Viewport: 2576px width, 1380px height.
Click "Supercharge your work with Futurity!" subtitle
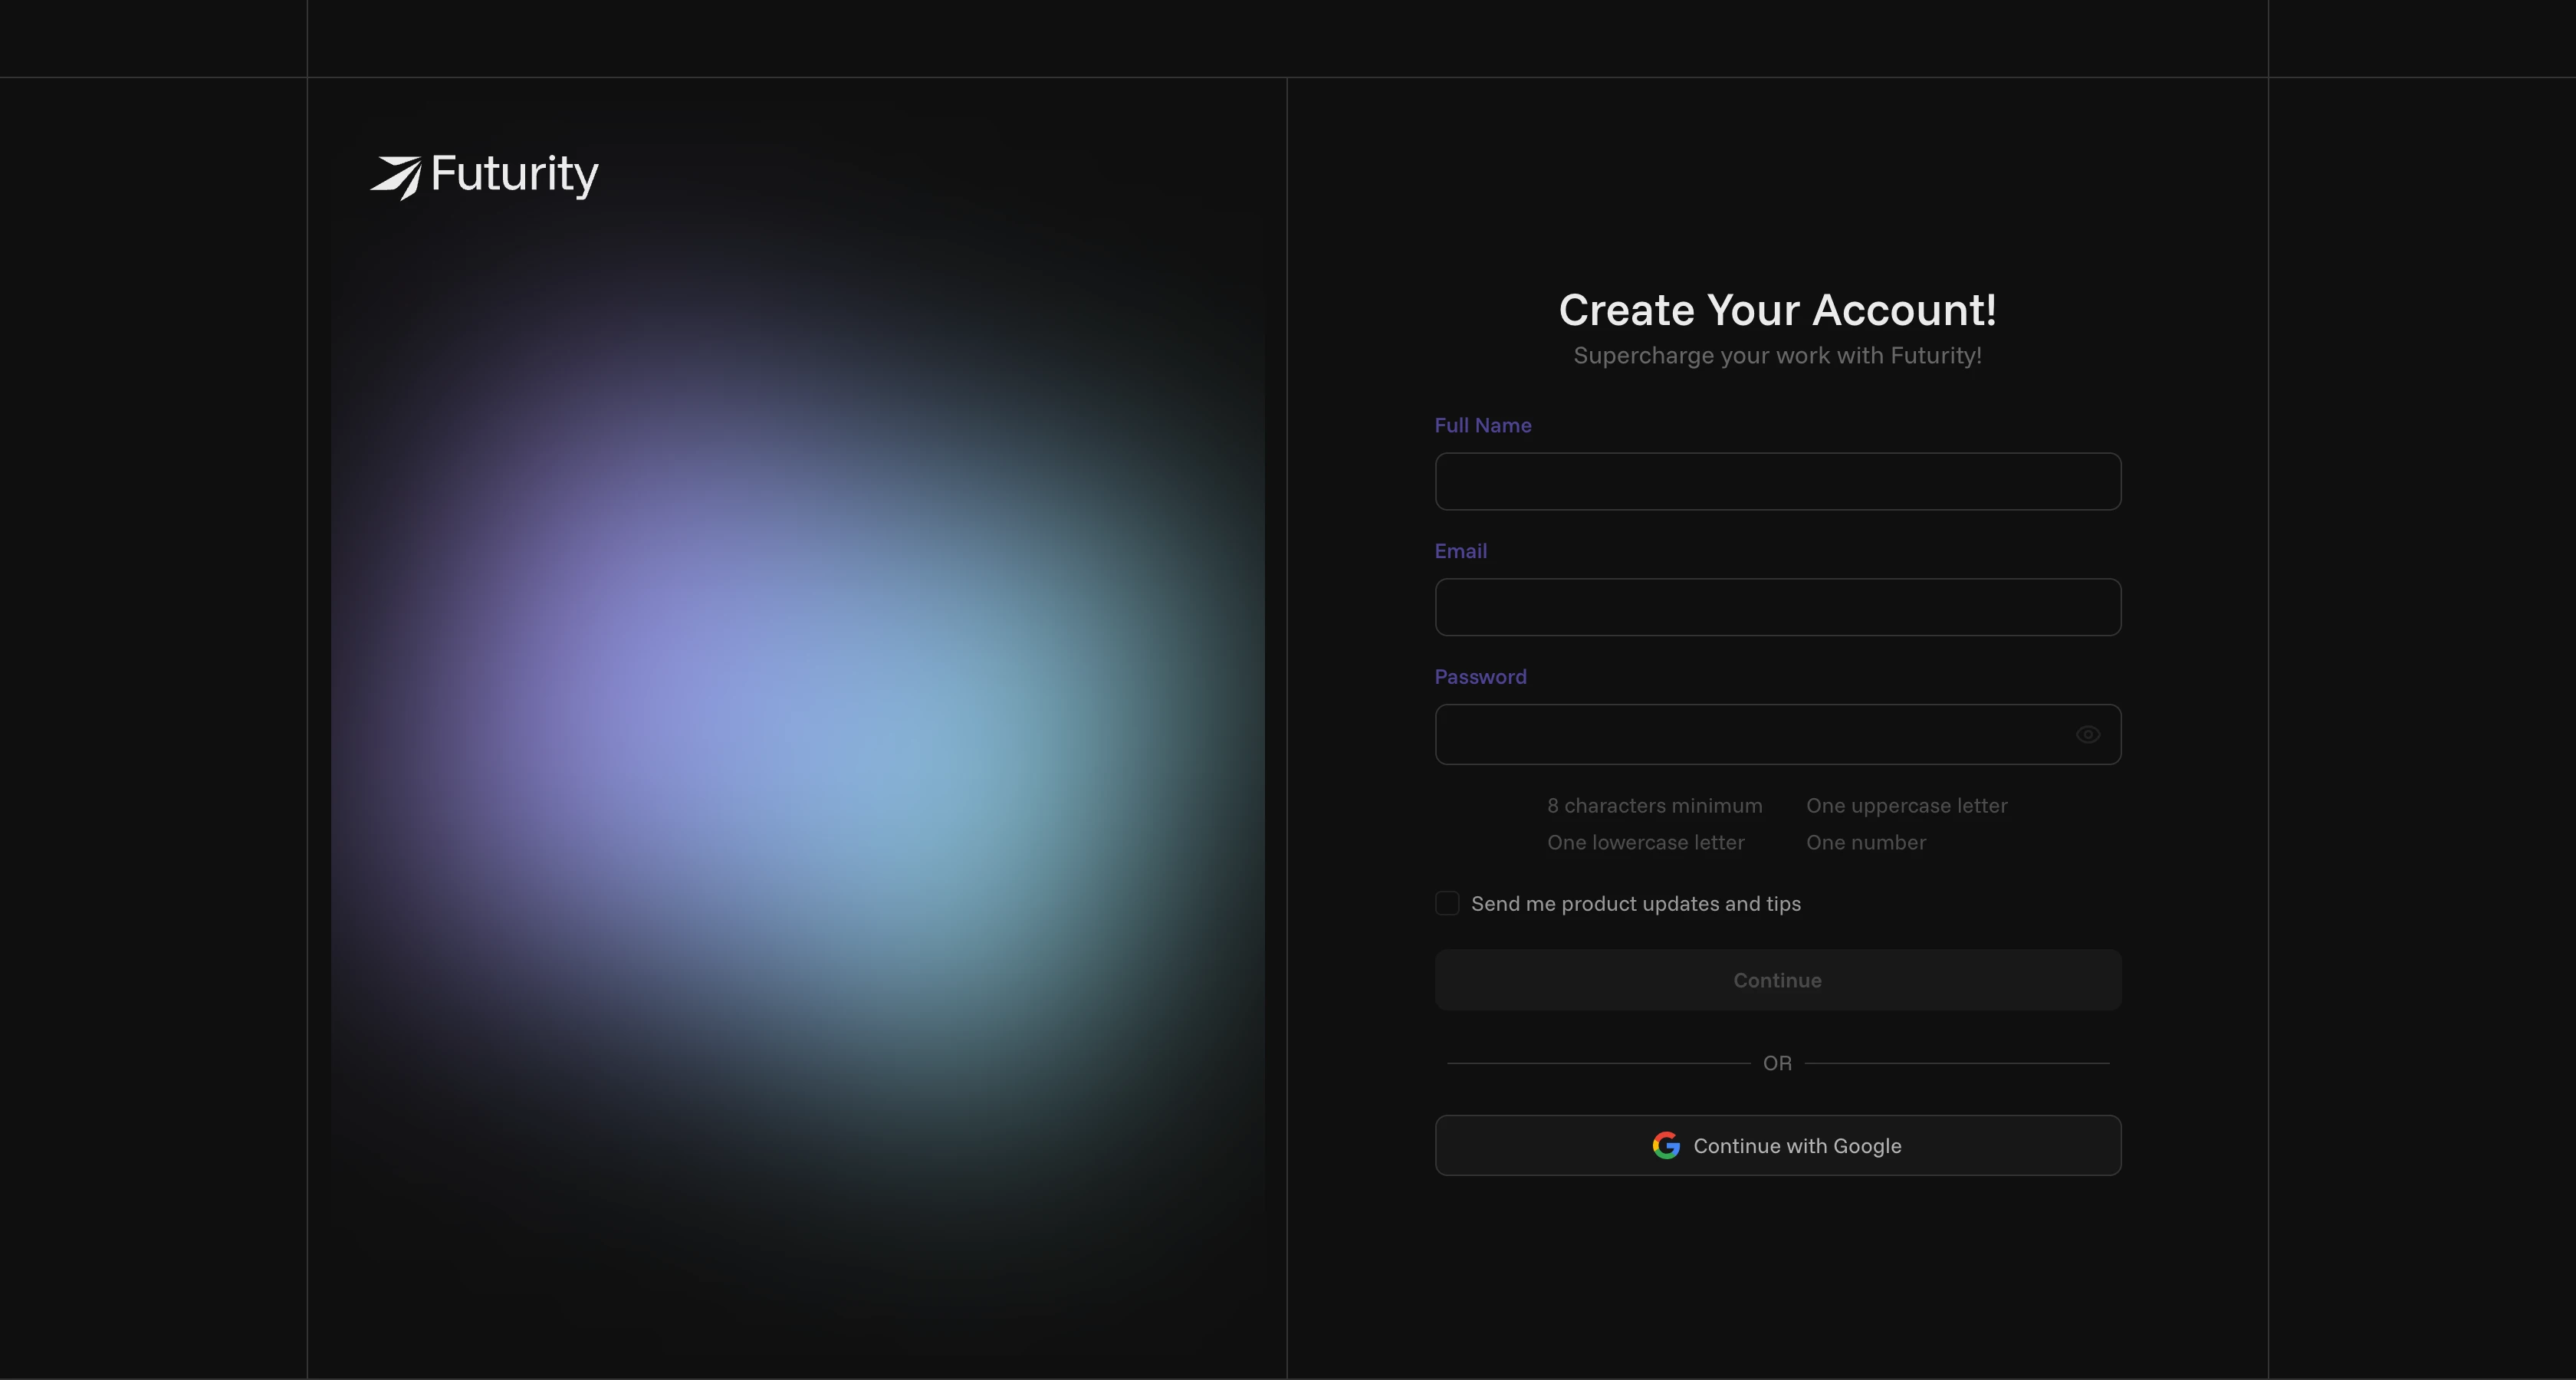point(1778,356)
